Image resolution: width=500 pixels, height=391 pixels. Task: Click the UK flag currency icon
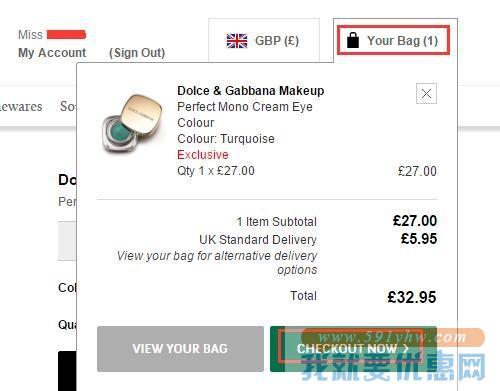(237, 41)
